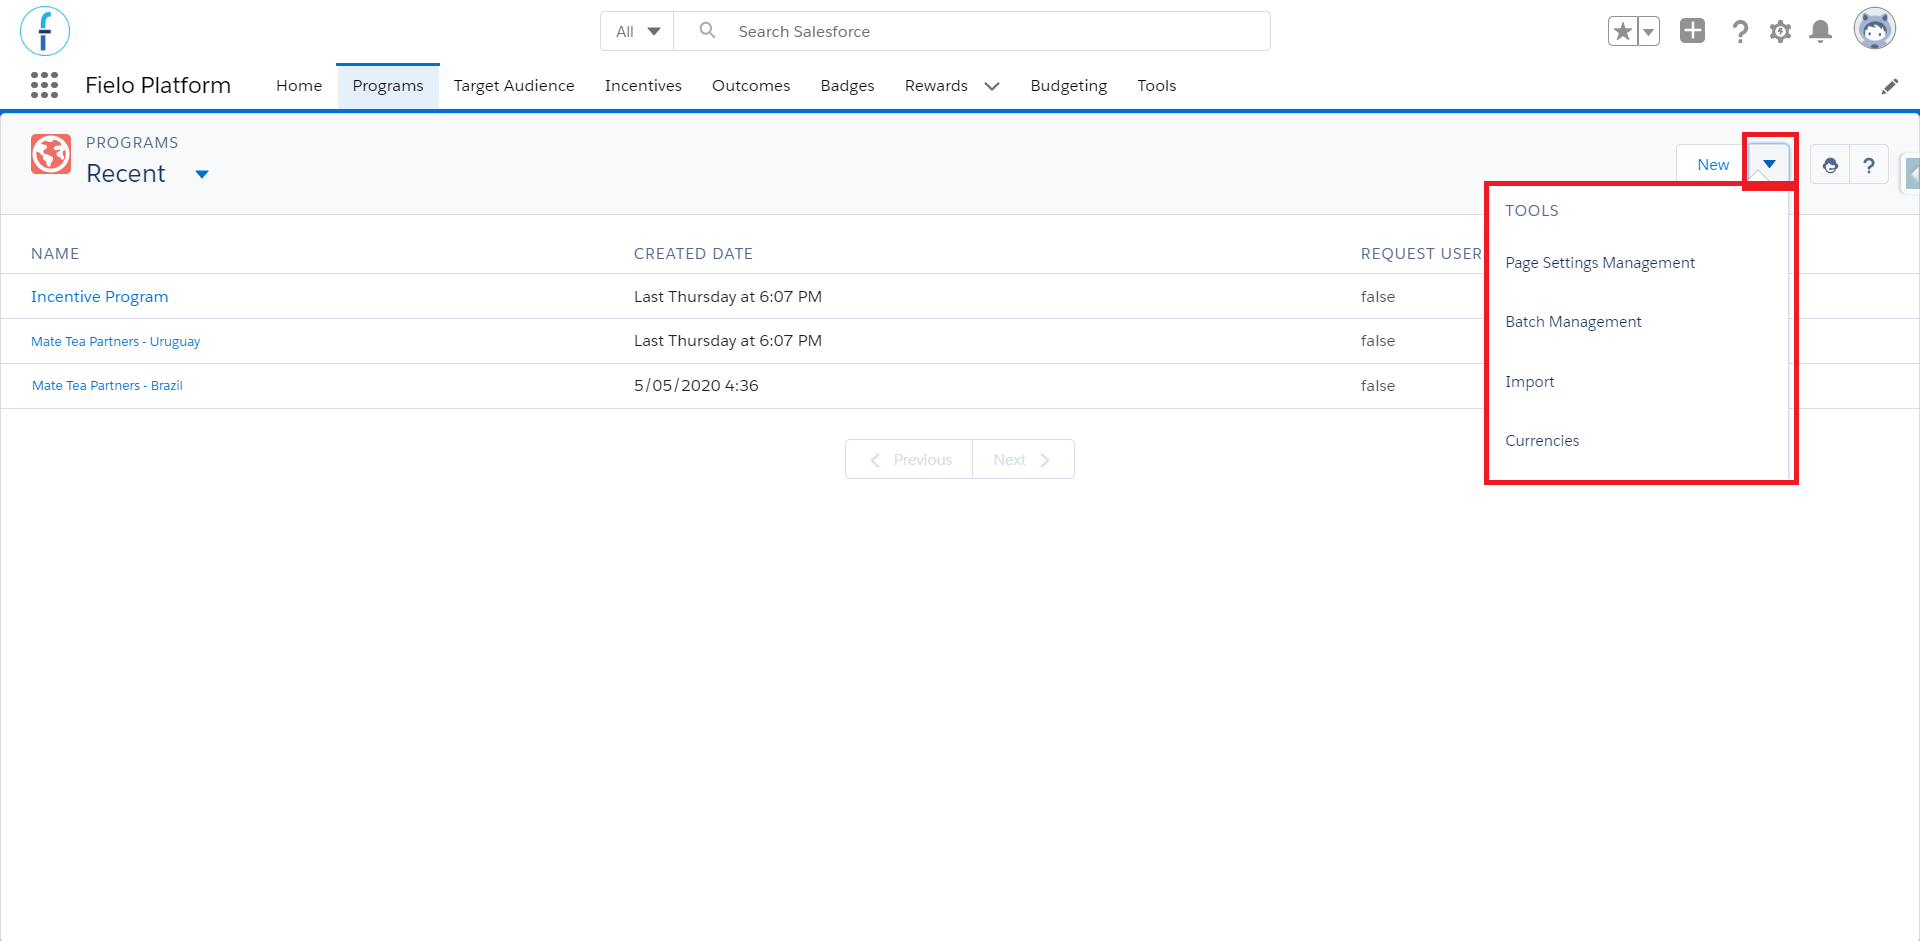Choose Import from the Tools menu
Image resolution: width=1920 pixels, height=941 pixels.
click(1529, 382)
